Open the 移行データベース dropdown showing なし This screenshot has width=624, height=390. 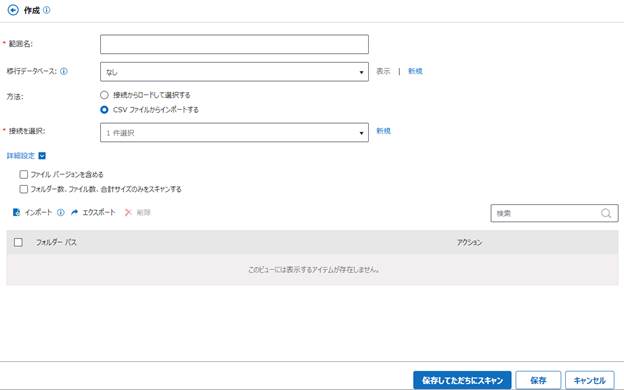234,72
